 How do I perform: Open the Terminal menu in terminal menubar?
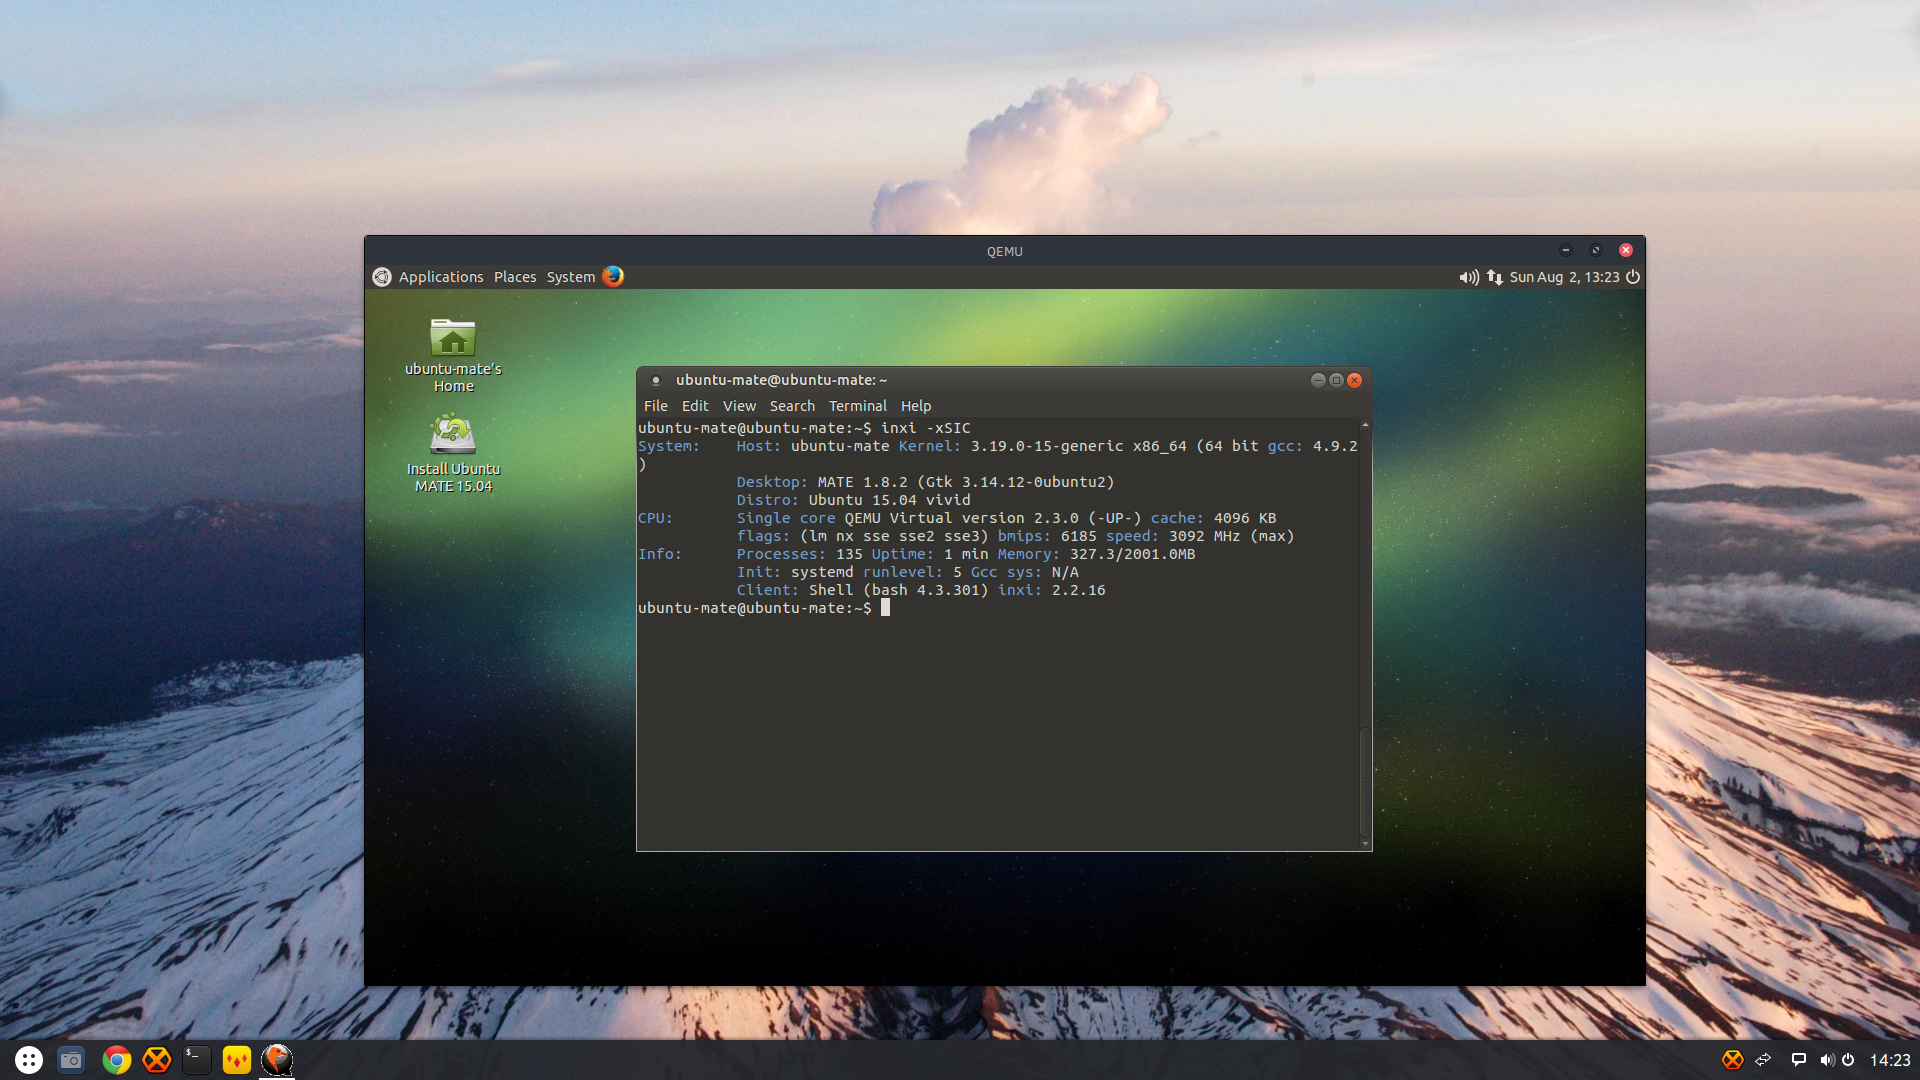pos(858,406)
